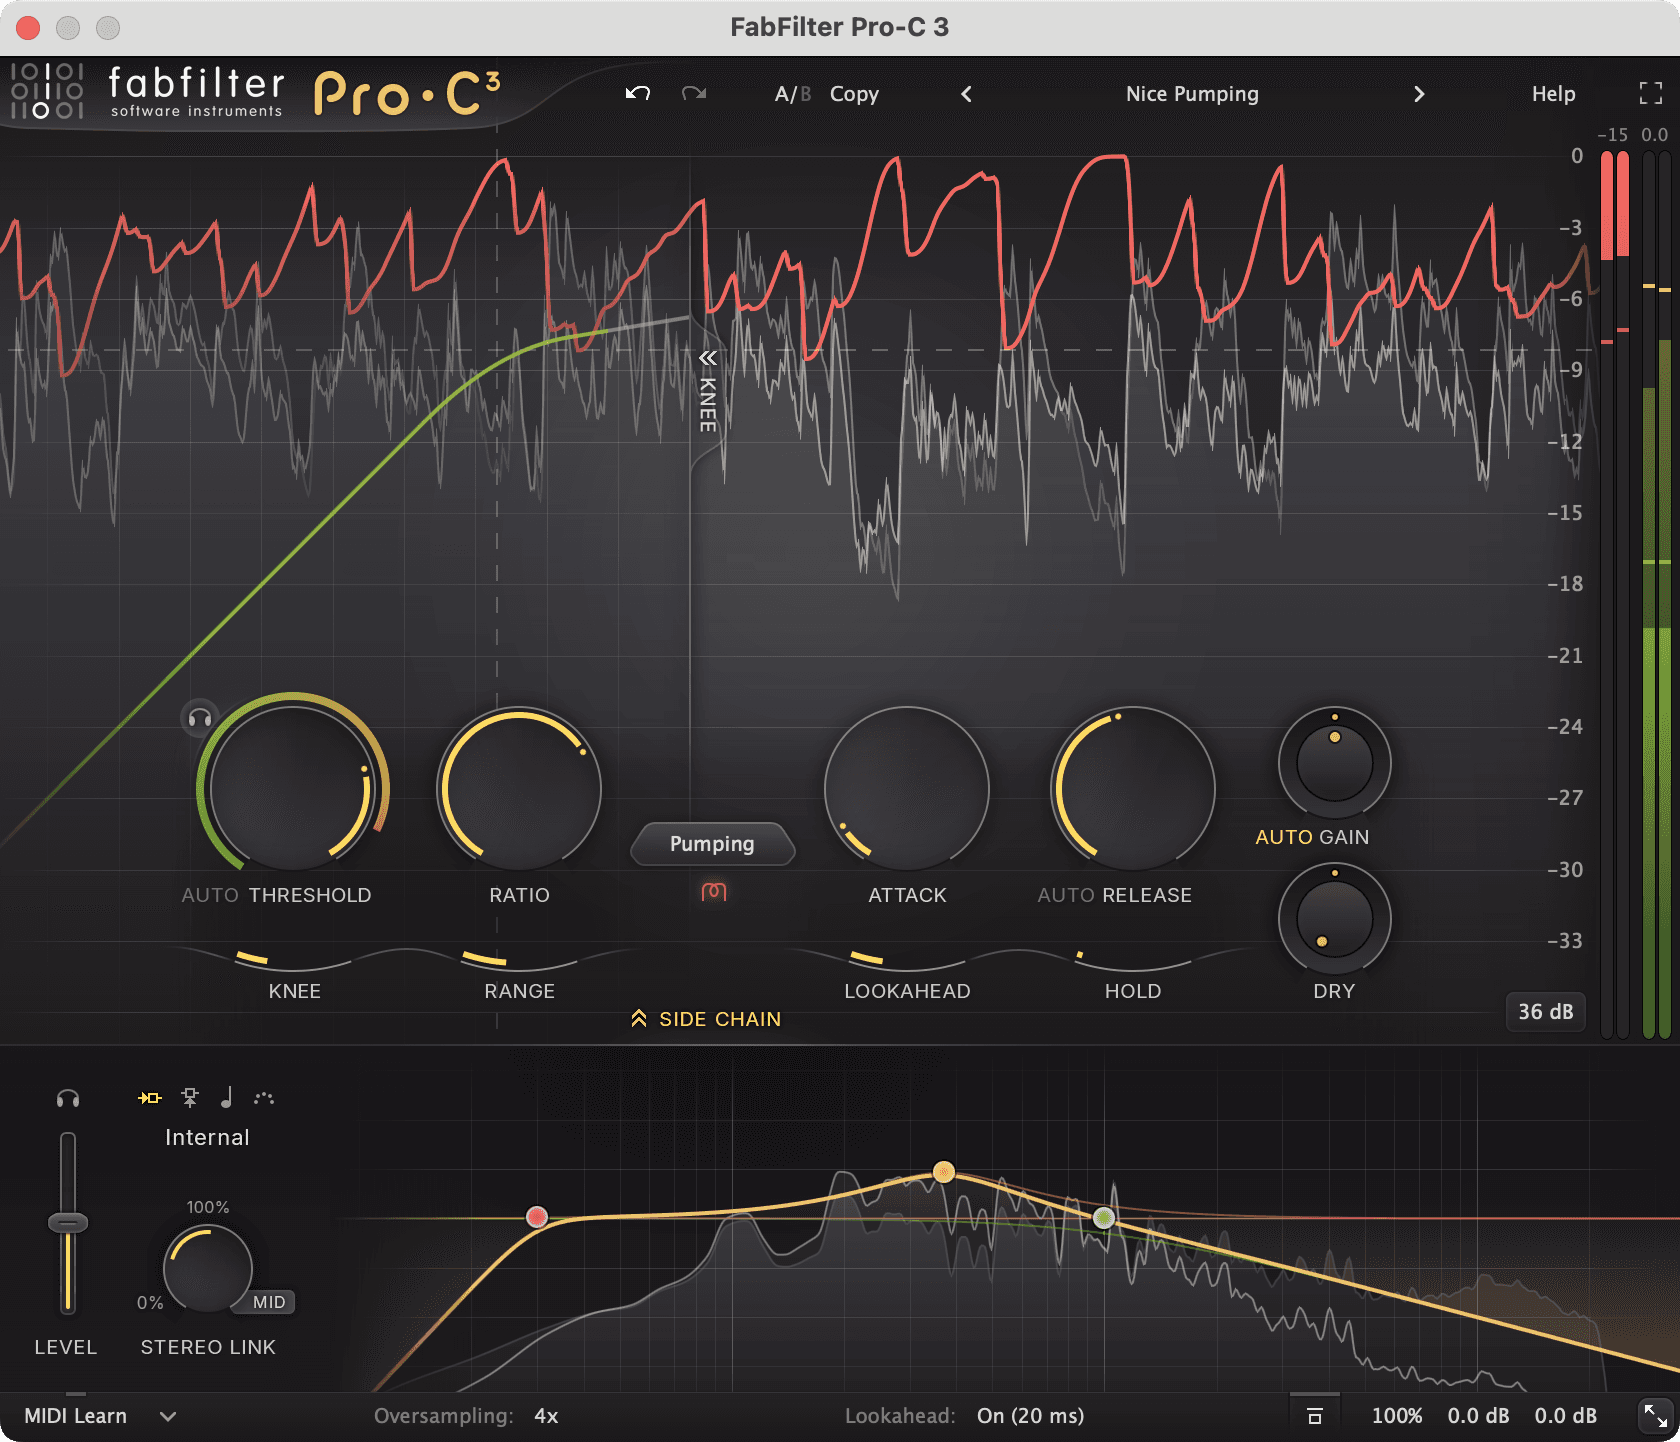Click the undo arrow icon

point(638,93)
